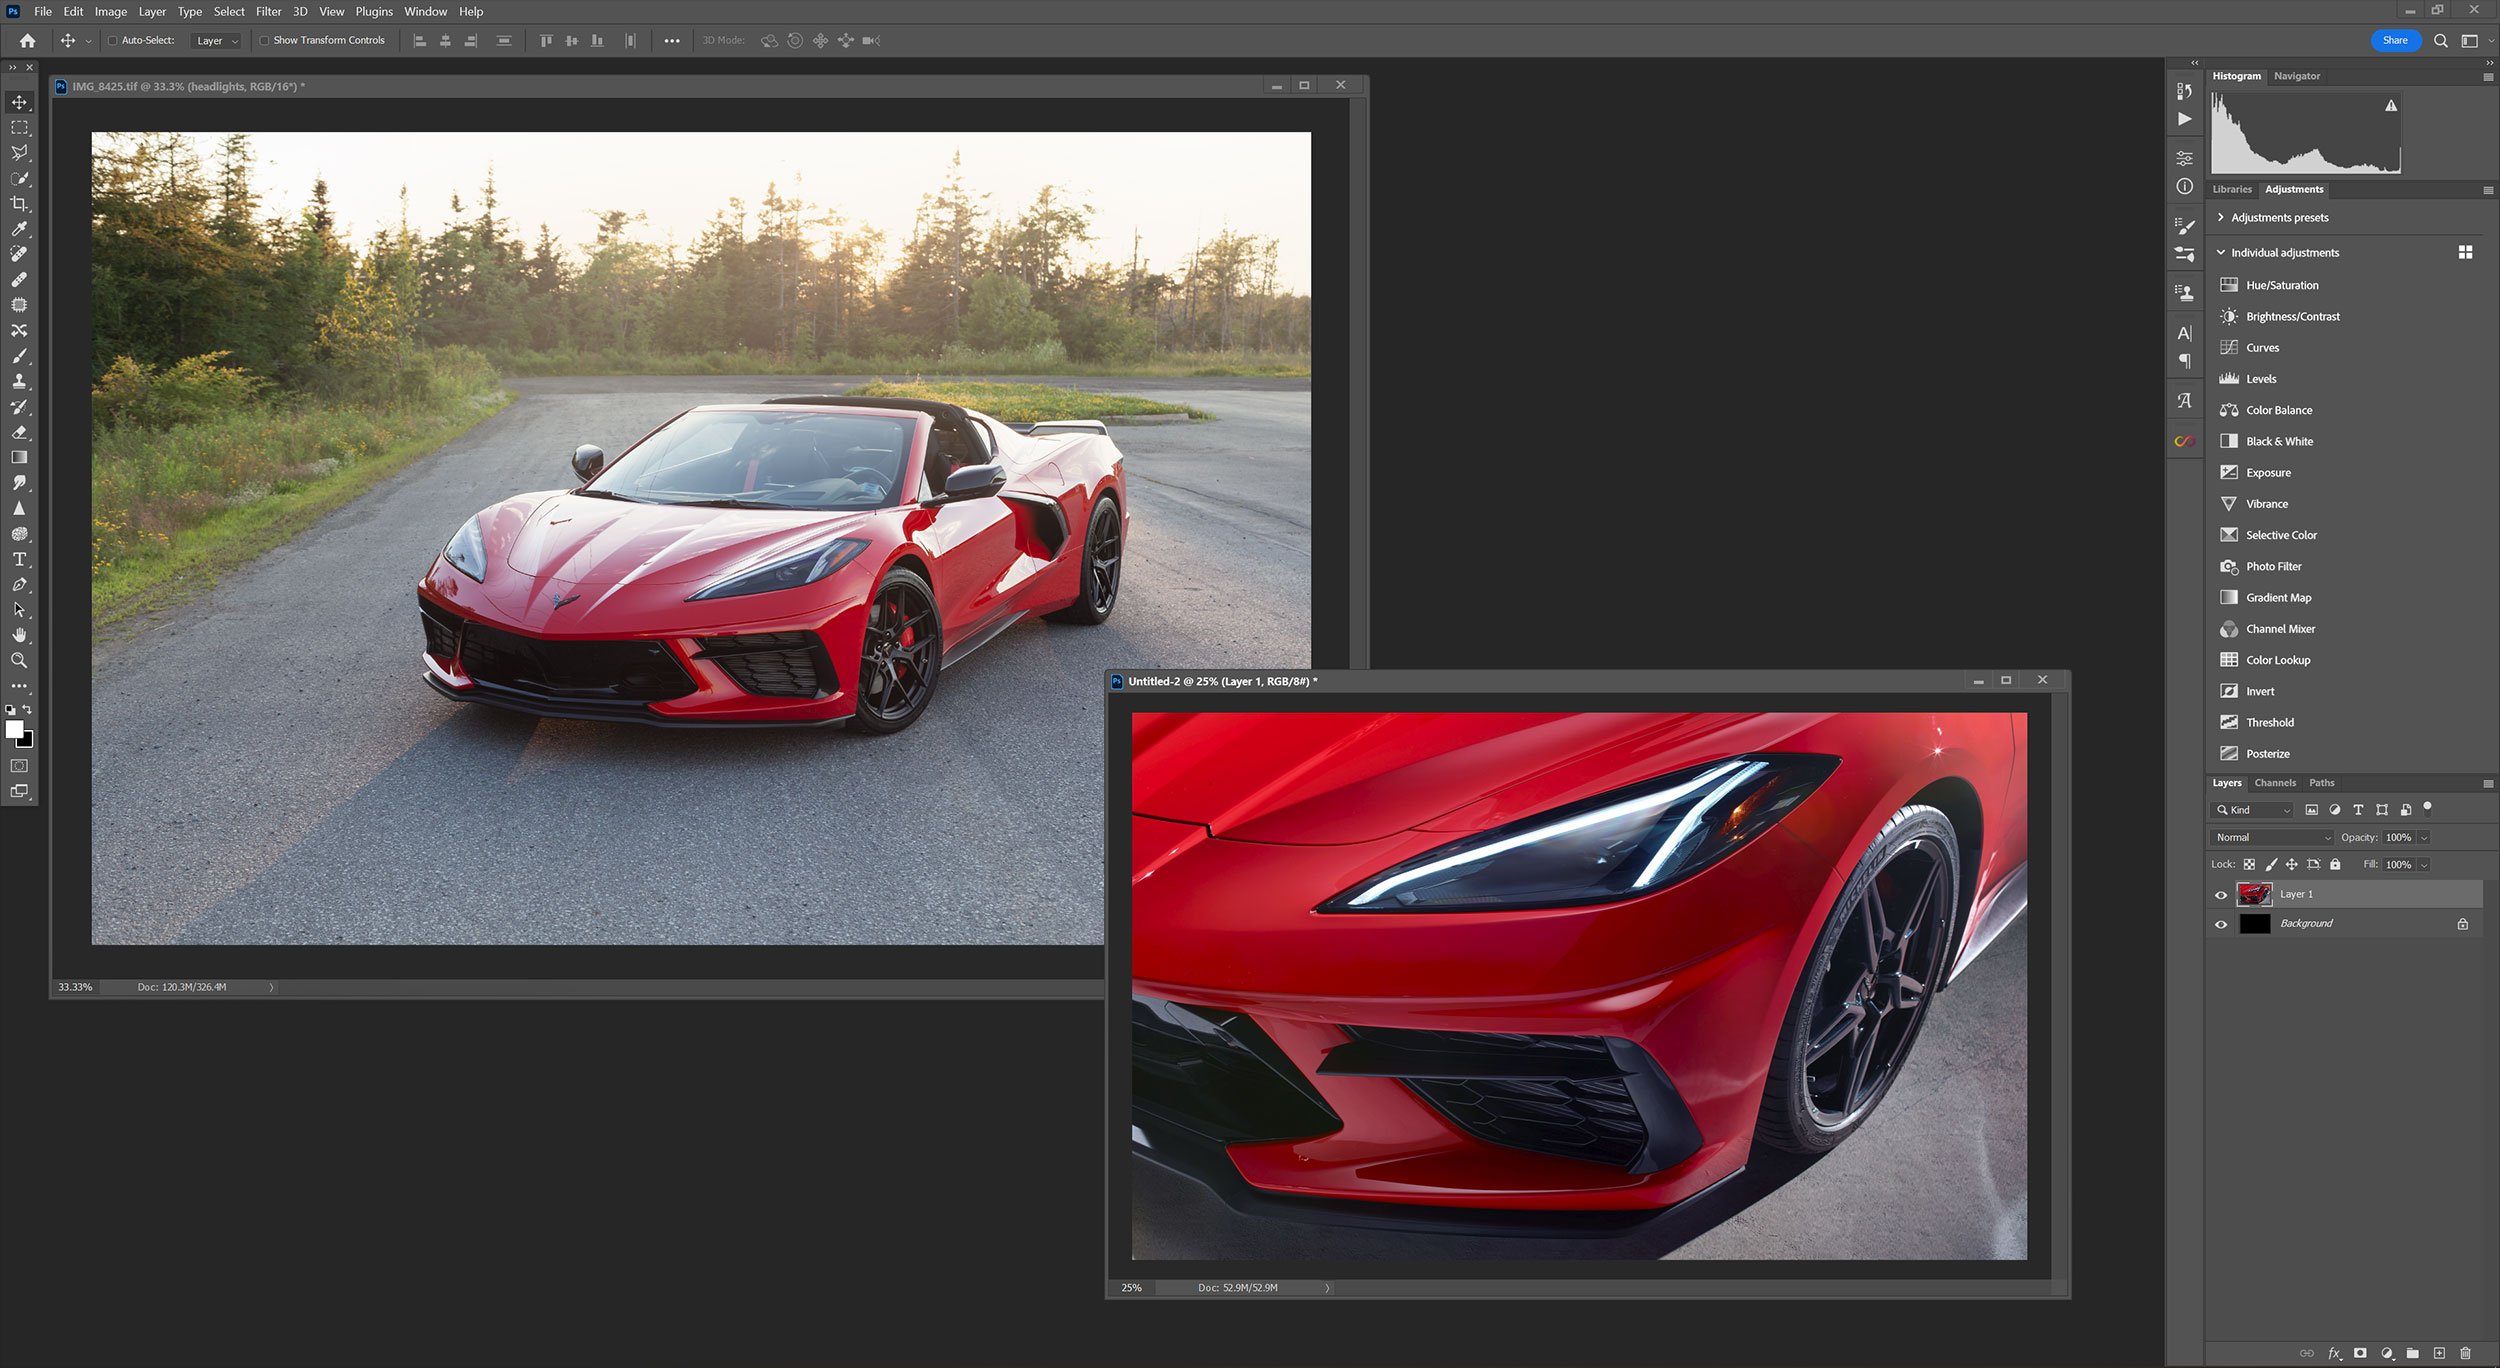Click the blue Share button
Screen dimensions: 2500x1368
2394,40
